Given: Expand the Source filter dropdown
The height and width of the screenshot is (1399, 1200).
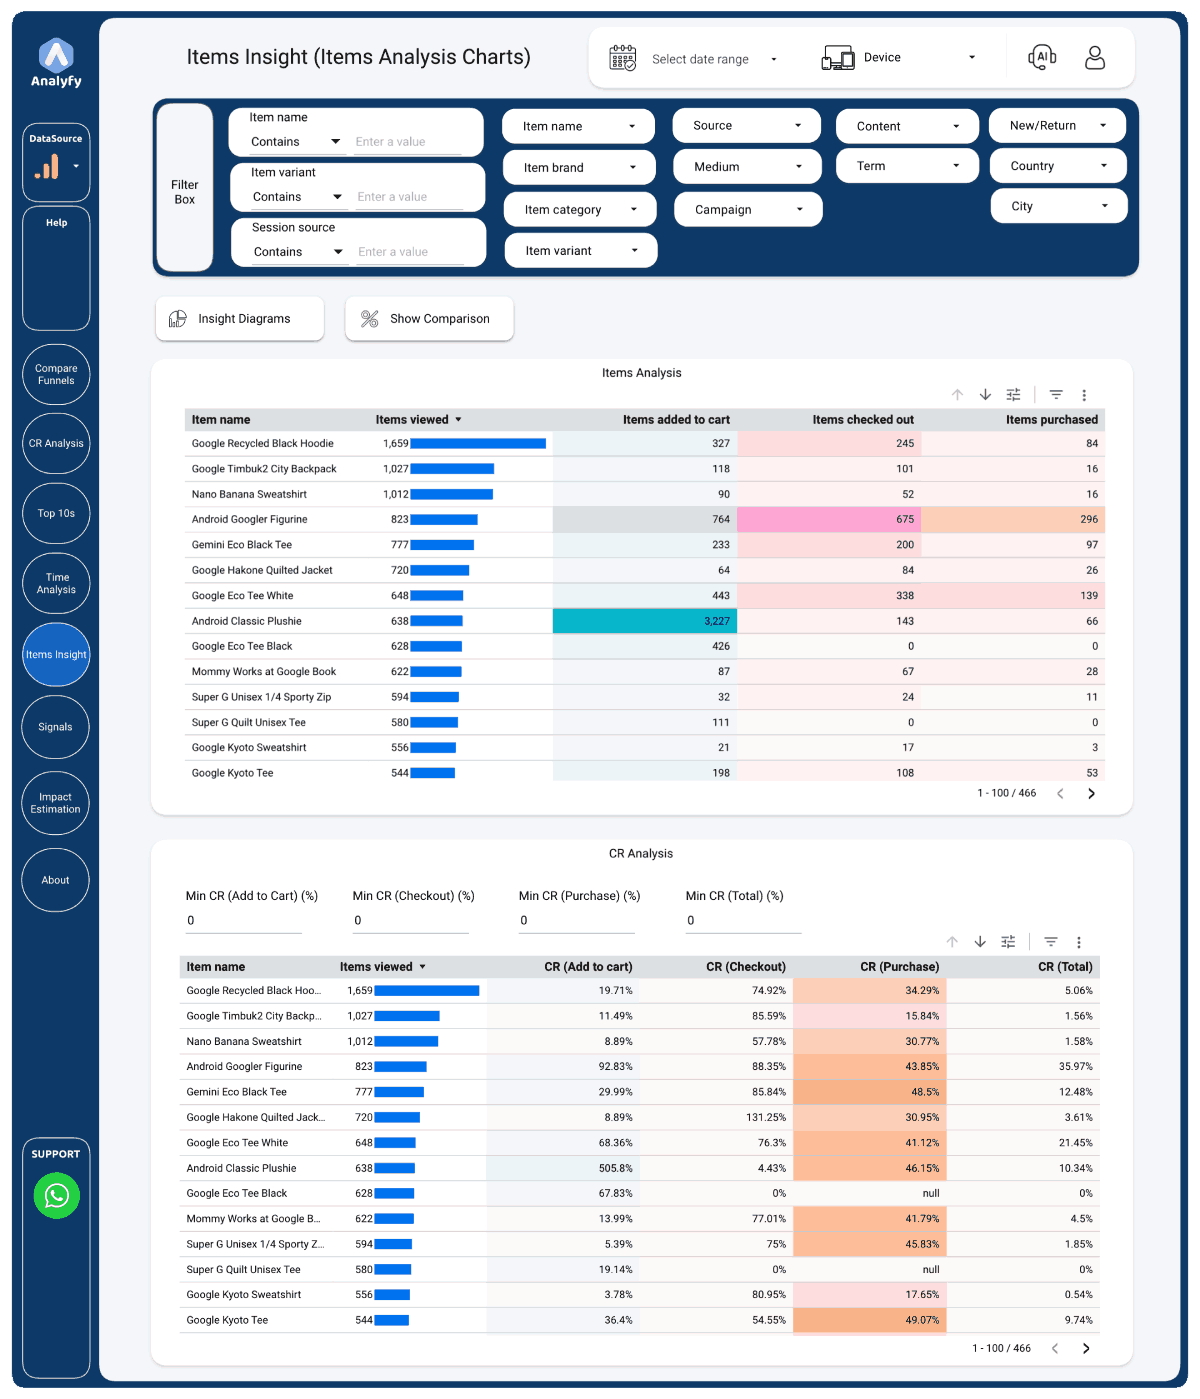Looking at the screenshot, I should point(747,126).
